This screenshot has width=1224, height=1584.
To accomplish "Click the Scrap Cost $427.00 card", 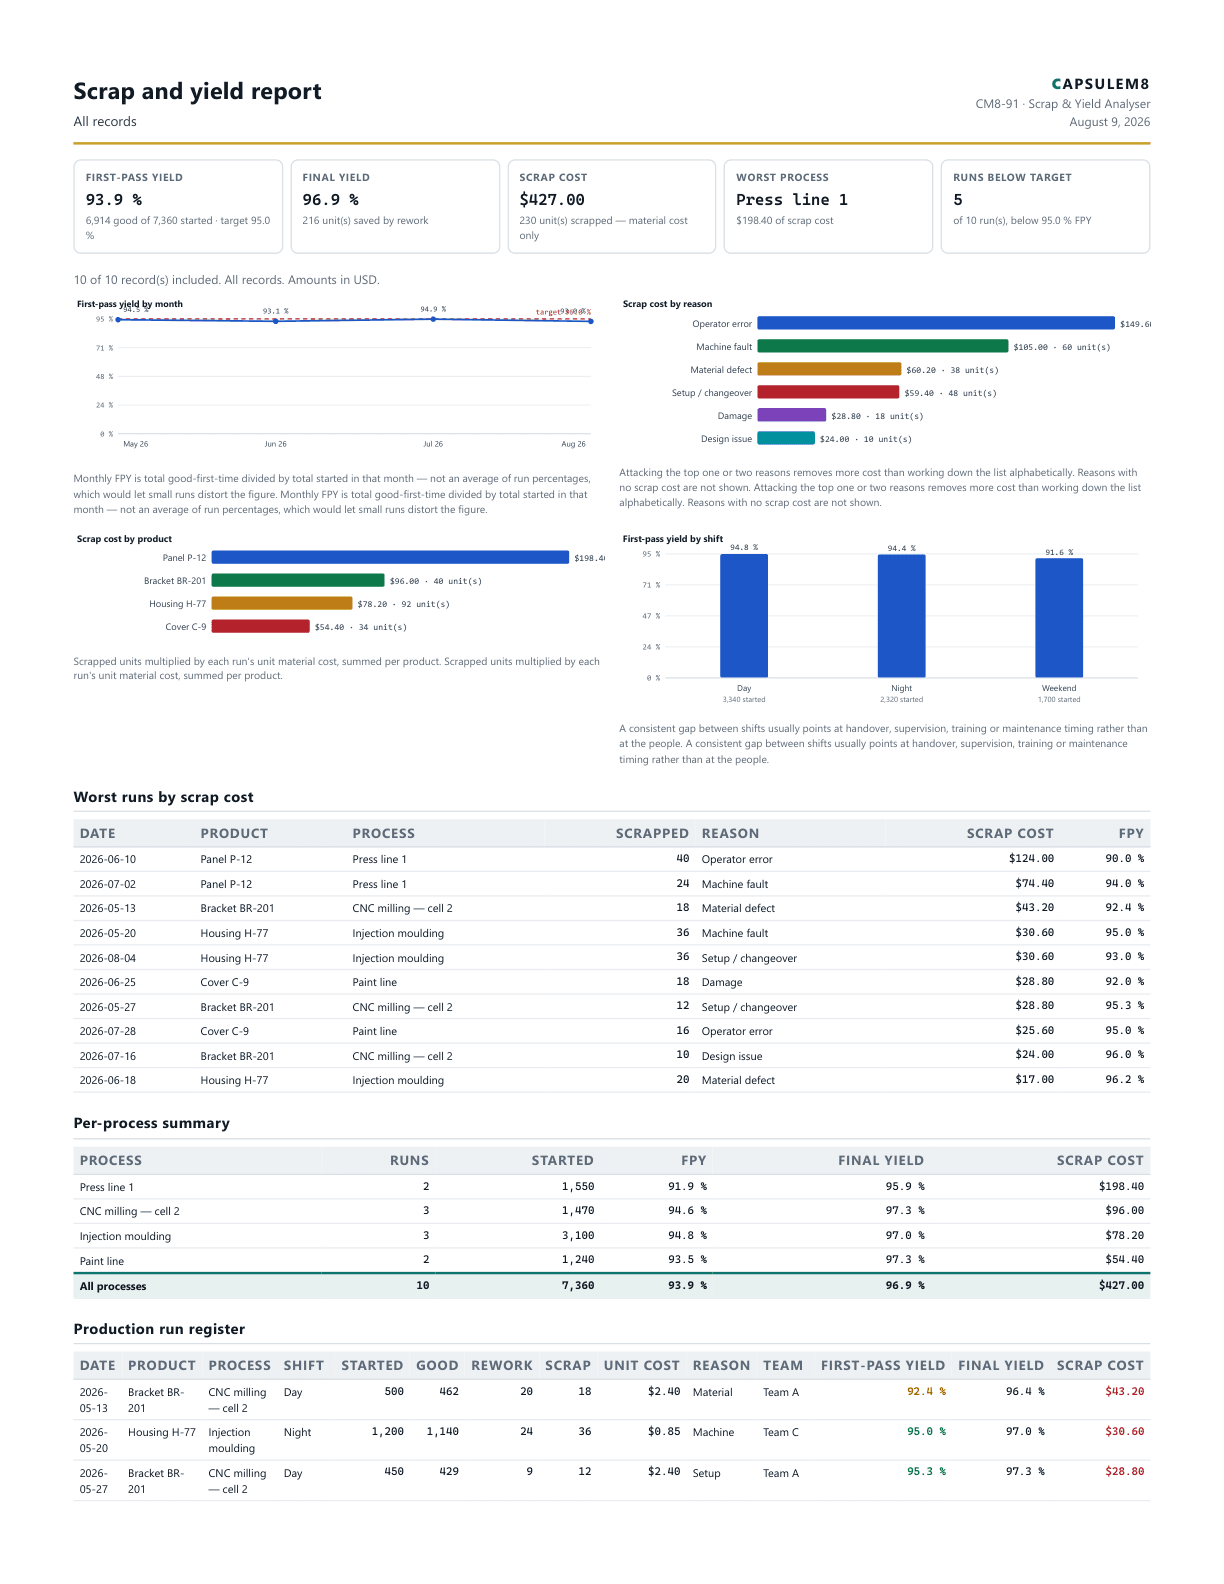I will tap(612, 206).
